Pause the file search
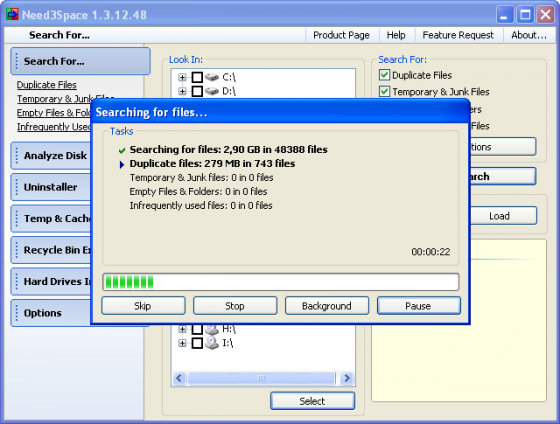560x424 pixels. (x=419, y=306)
